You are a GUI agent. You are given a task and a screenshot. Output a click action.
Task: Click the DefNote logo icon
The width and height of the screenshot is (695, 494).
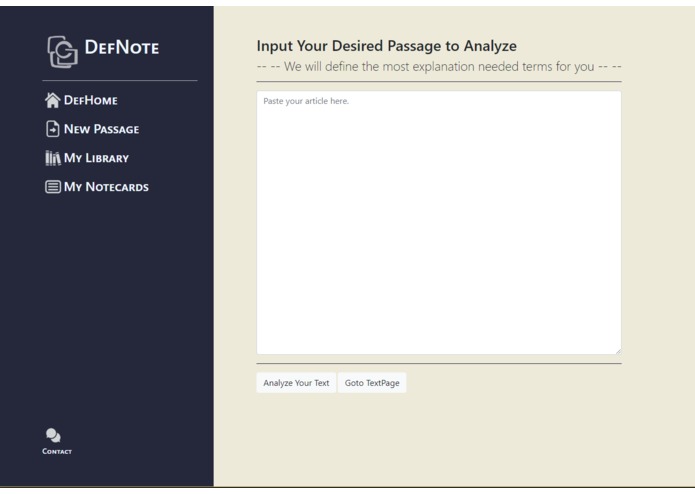click(x=62, y=52)
